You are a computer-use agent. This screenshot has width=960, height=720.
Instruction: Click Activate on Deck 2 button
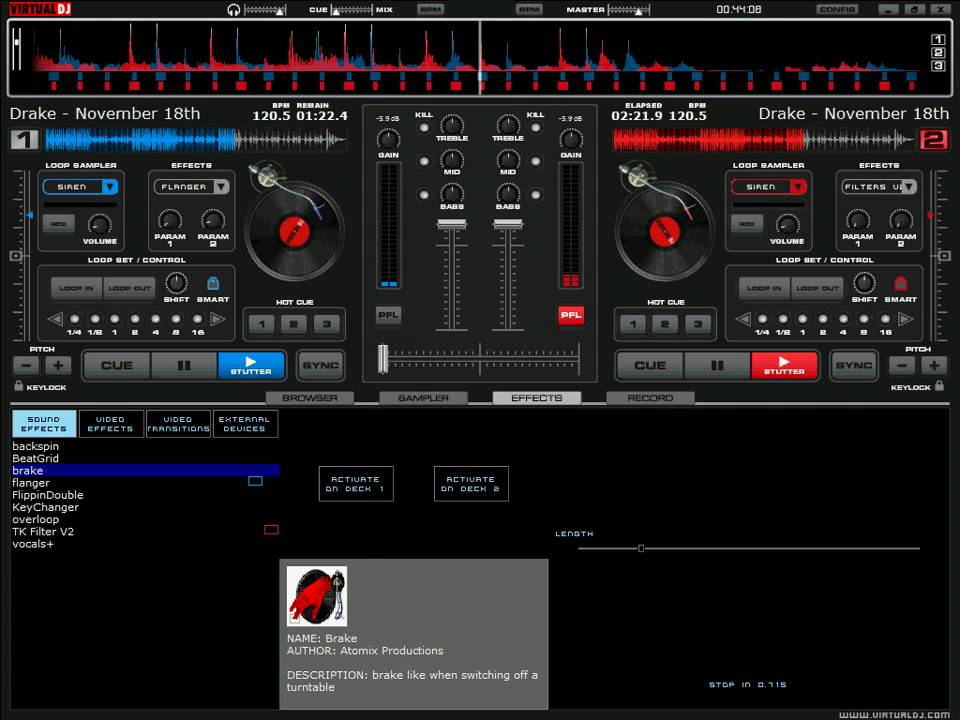pyautogui.click(x=471, y=484)
